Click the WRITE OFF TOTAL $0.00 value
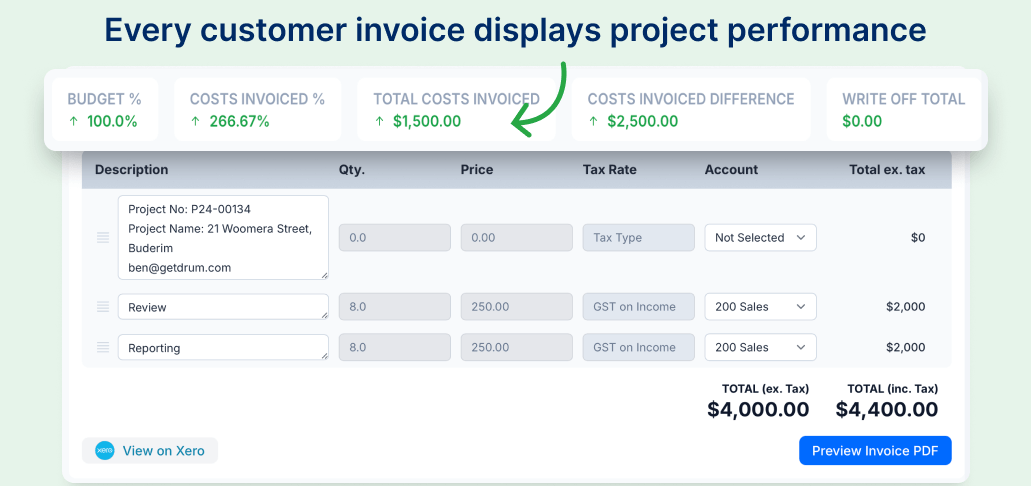 click(862, 121)
